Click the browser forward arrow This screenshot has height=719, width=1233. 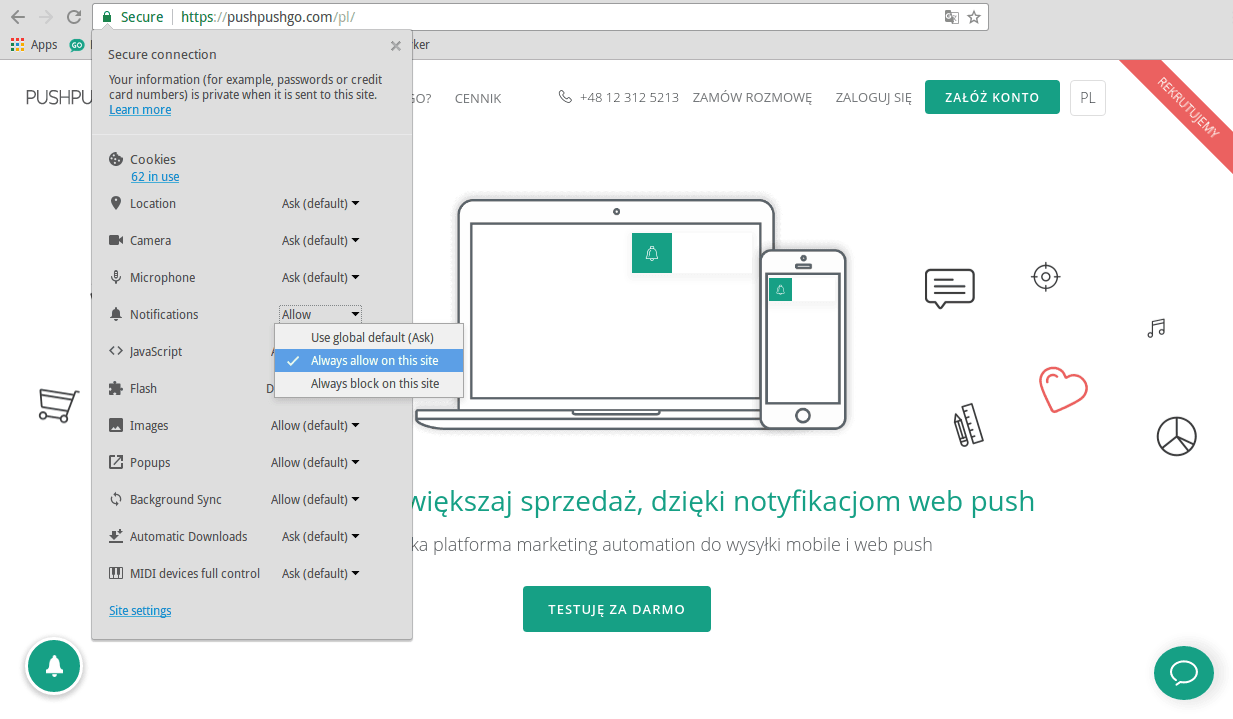(x=46, y=17)
